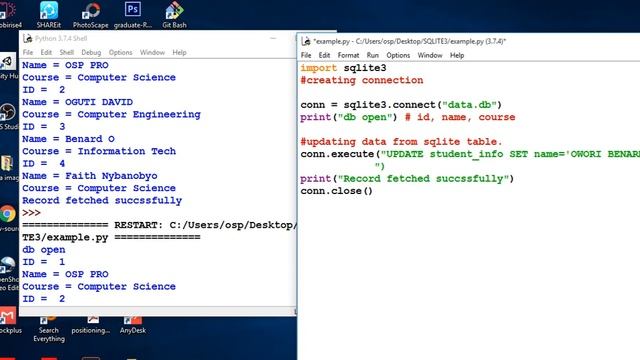Image resolution: width=640 pixels, height=360 pixels.
Task: Open positioning PDF desktop file
Action: (x=91, y=325)
